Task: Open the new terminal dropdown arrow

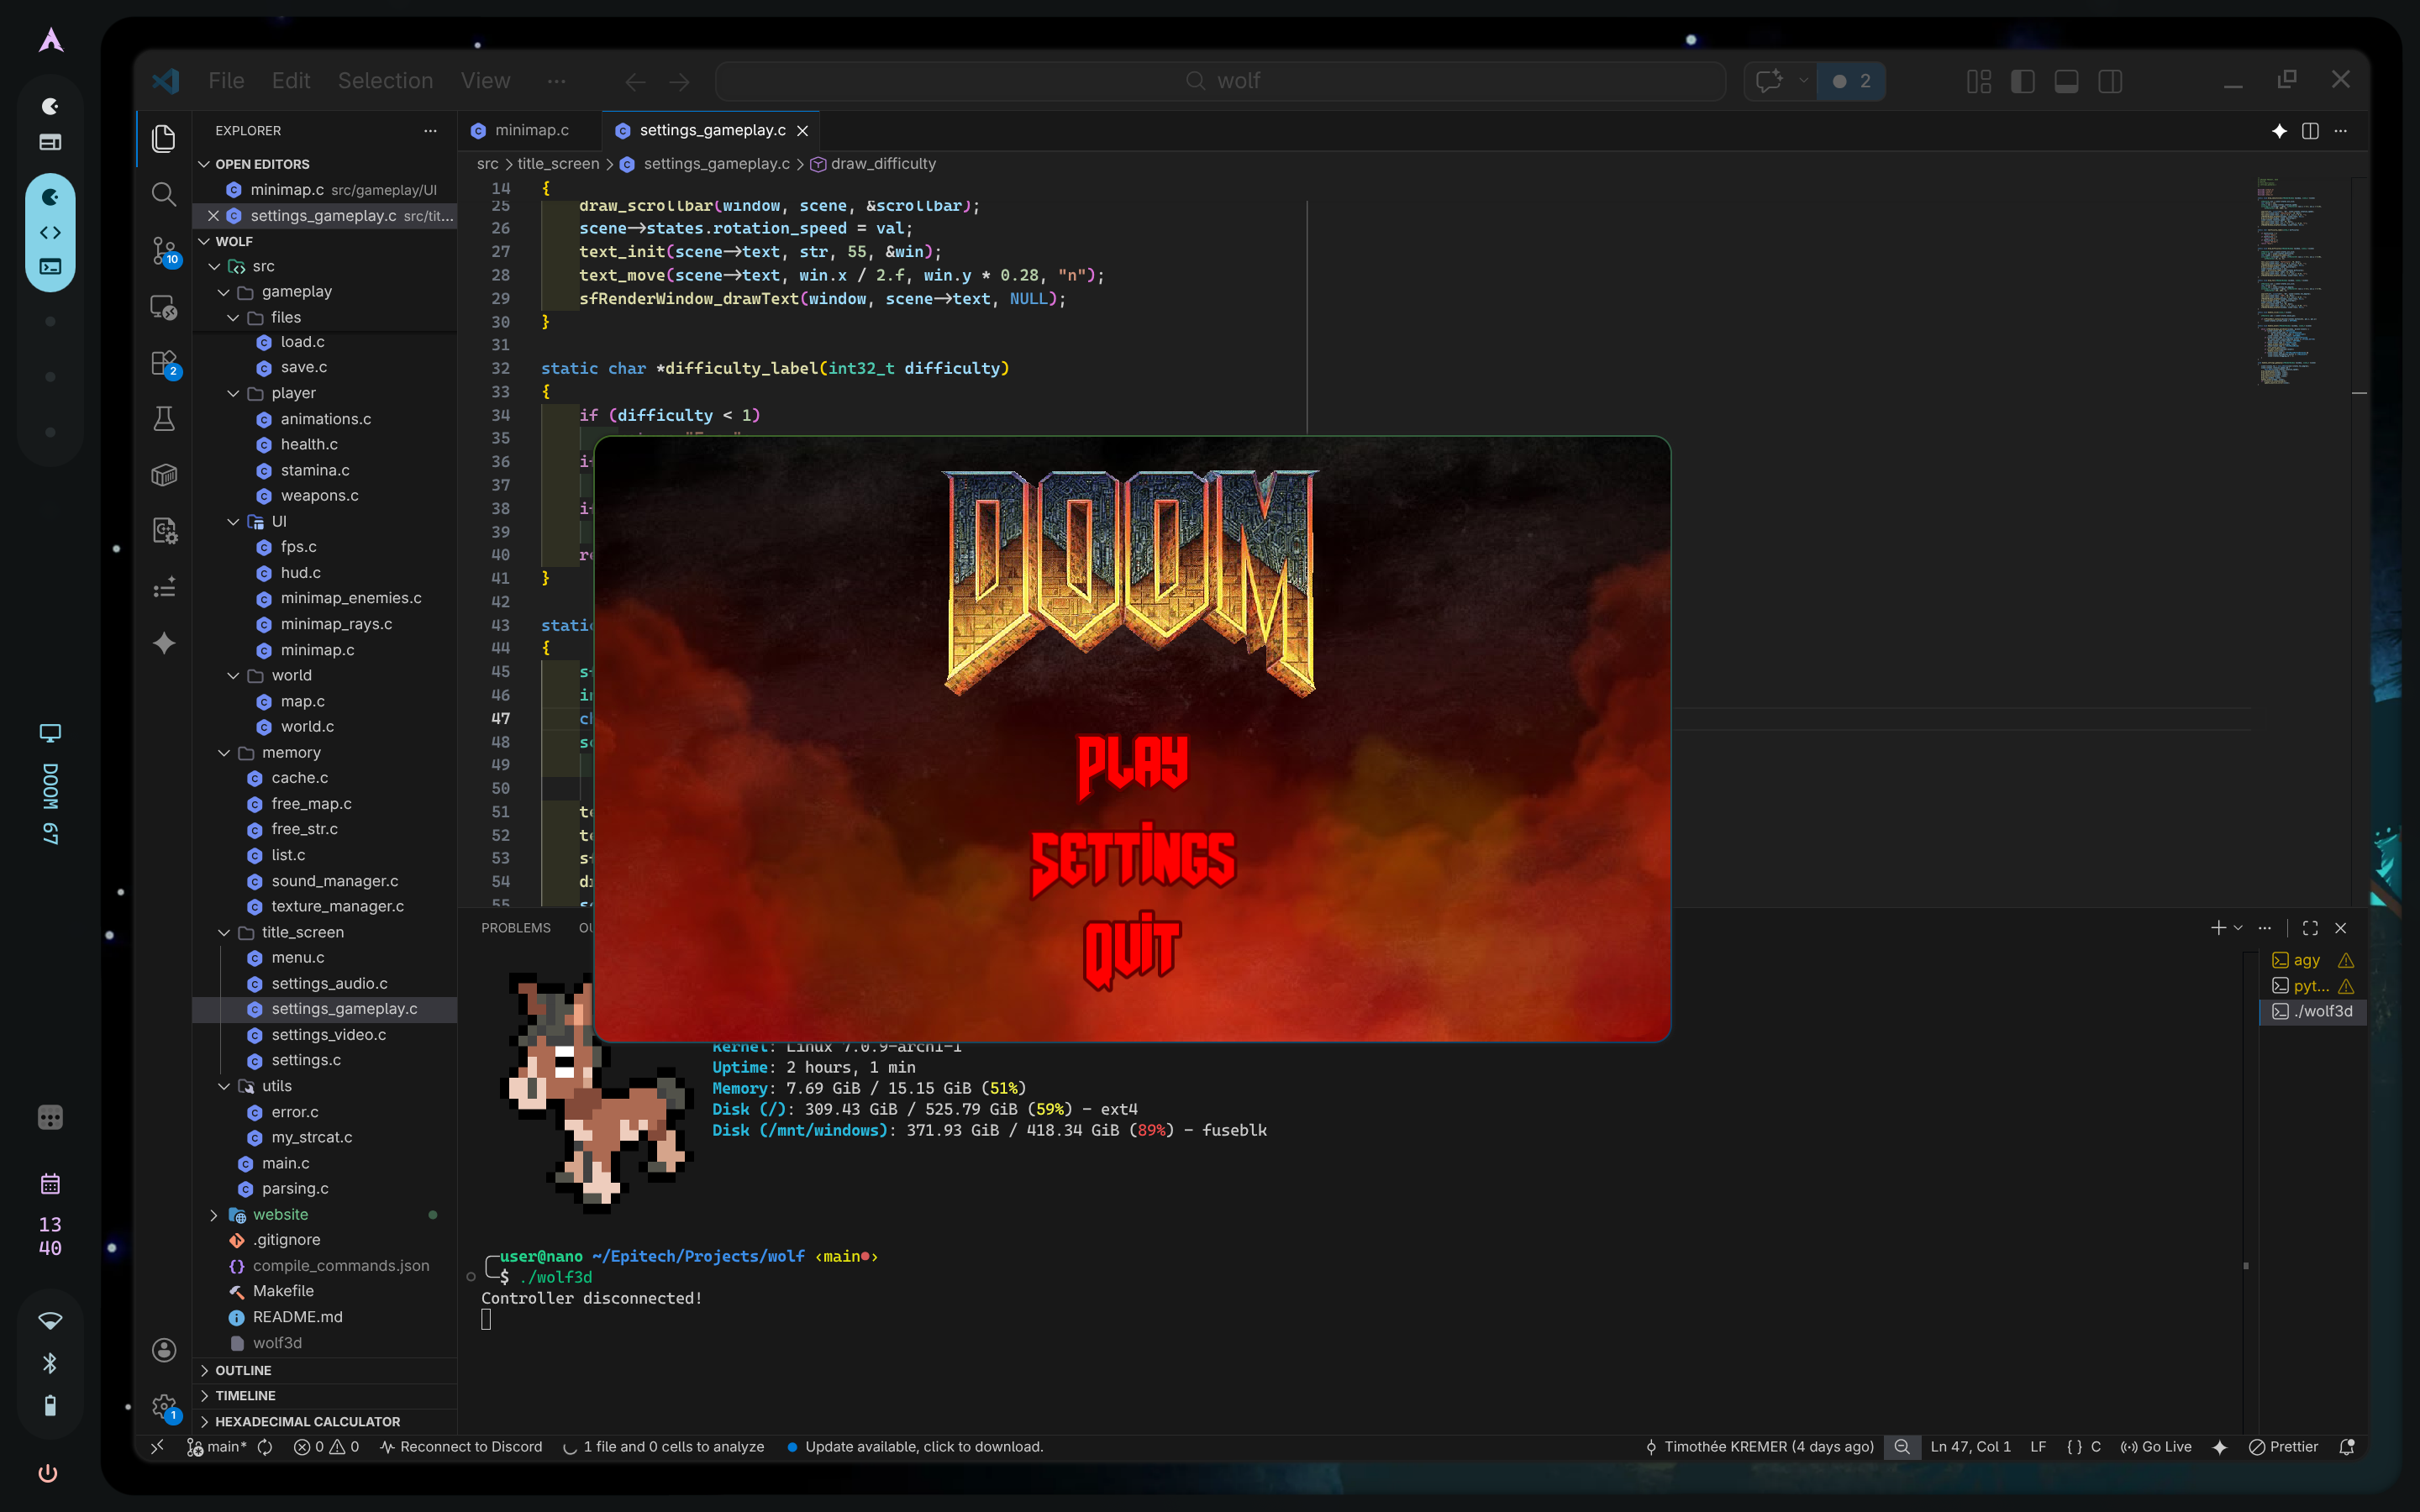Action: click(x=2238, y=928)
